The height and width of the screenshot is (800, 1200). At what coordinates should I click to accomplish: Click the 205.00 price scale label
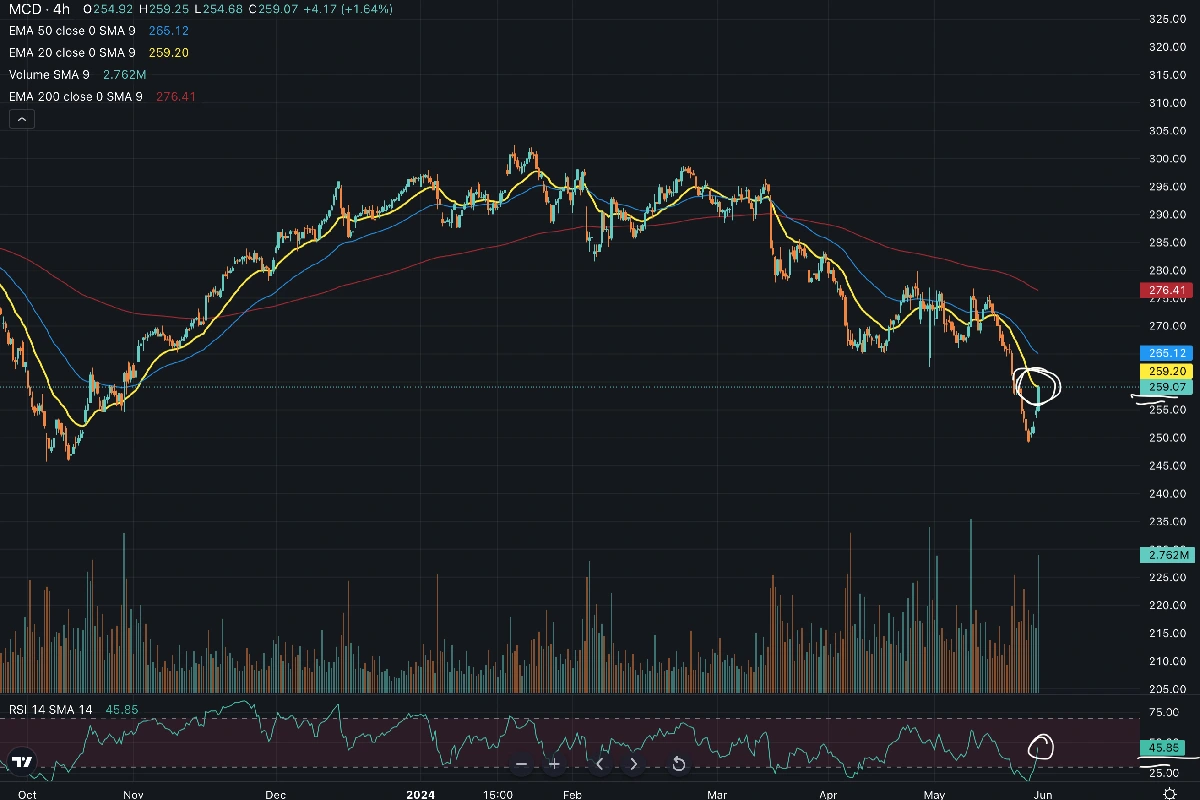tap(1167, 689)
